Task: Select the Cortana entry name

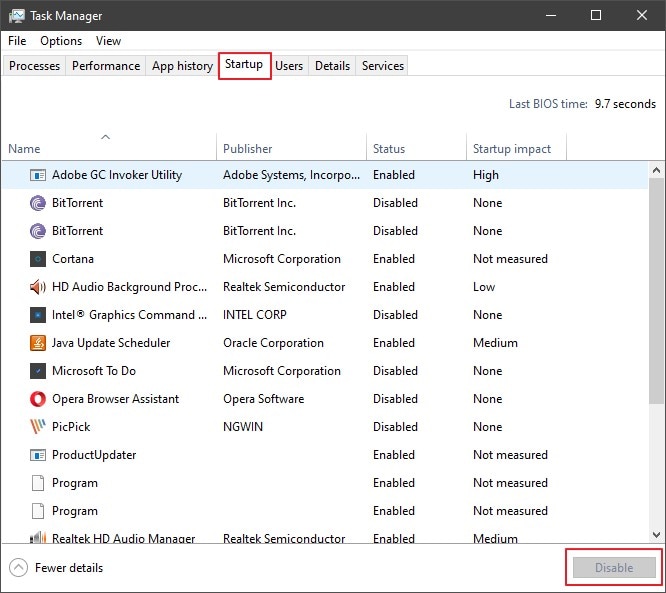Action: [73, 259]
